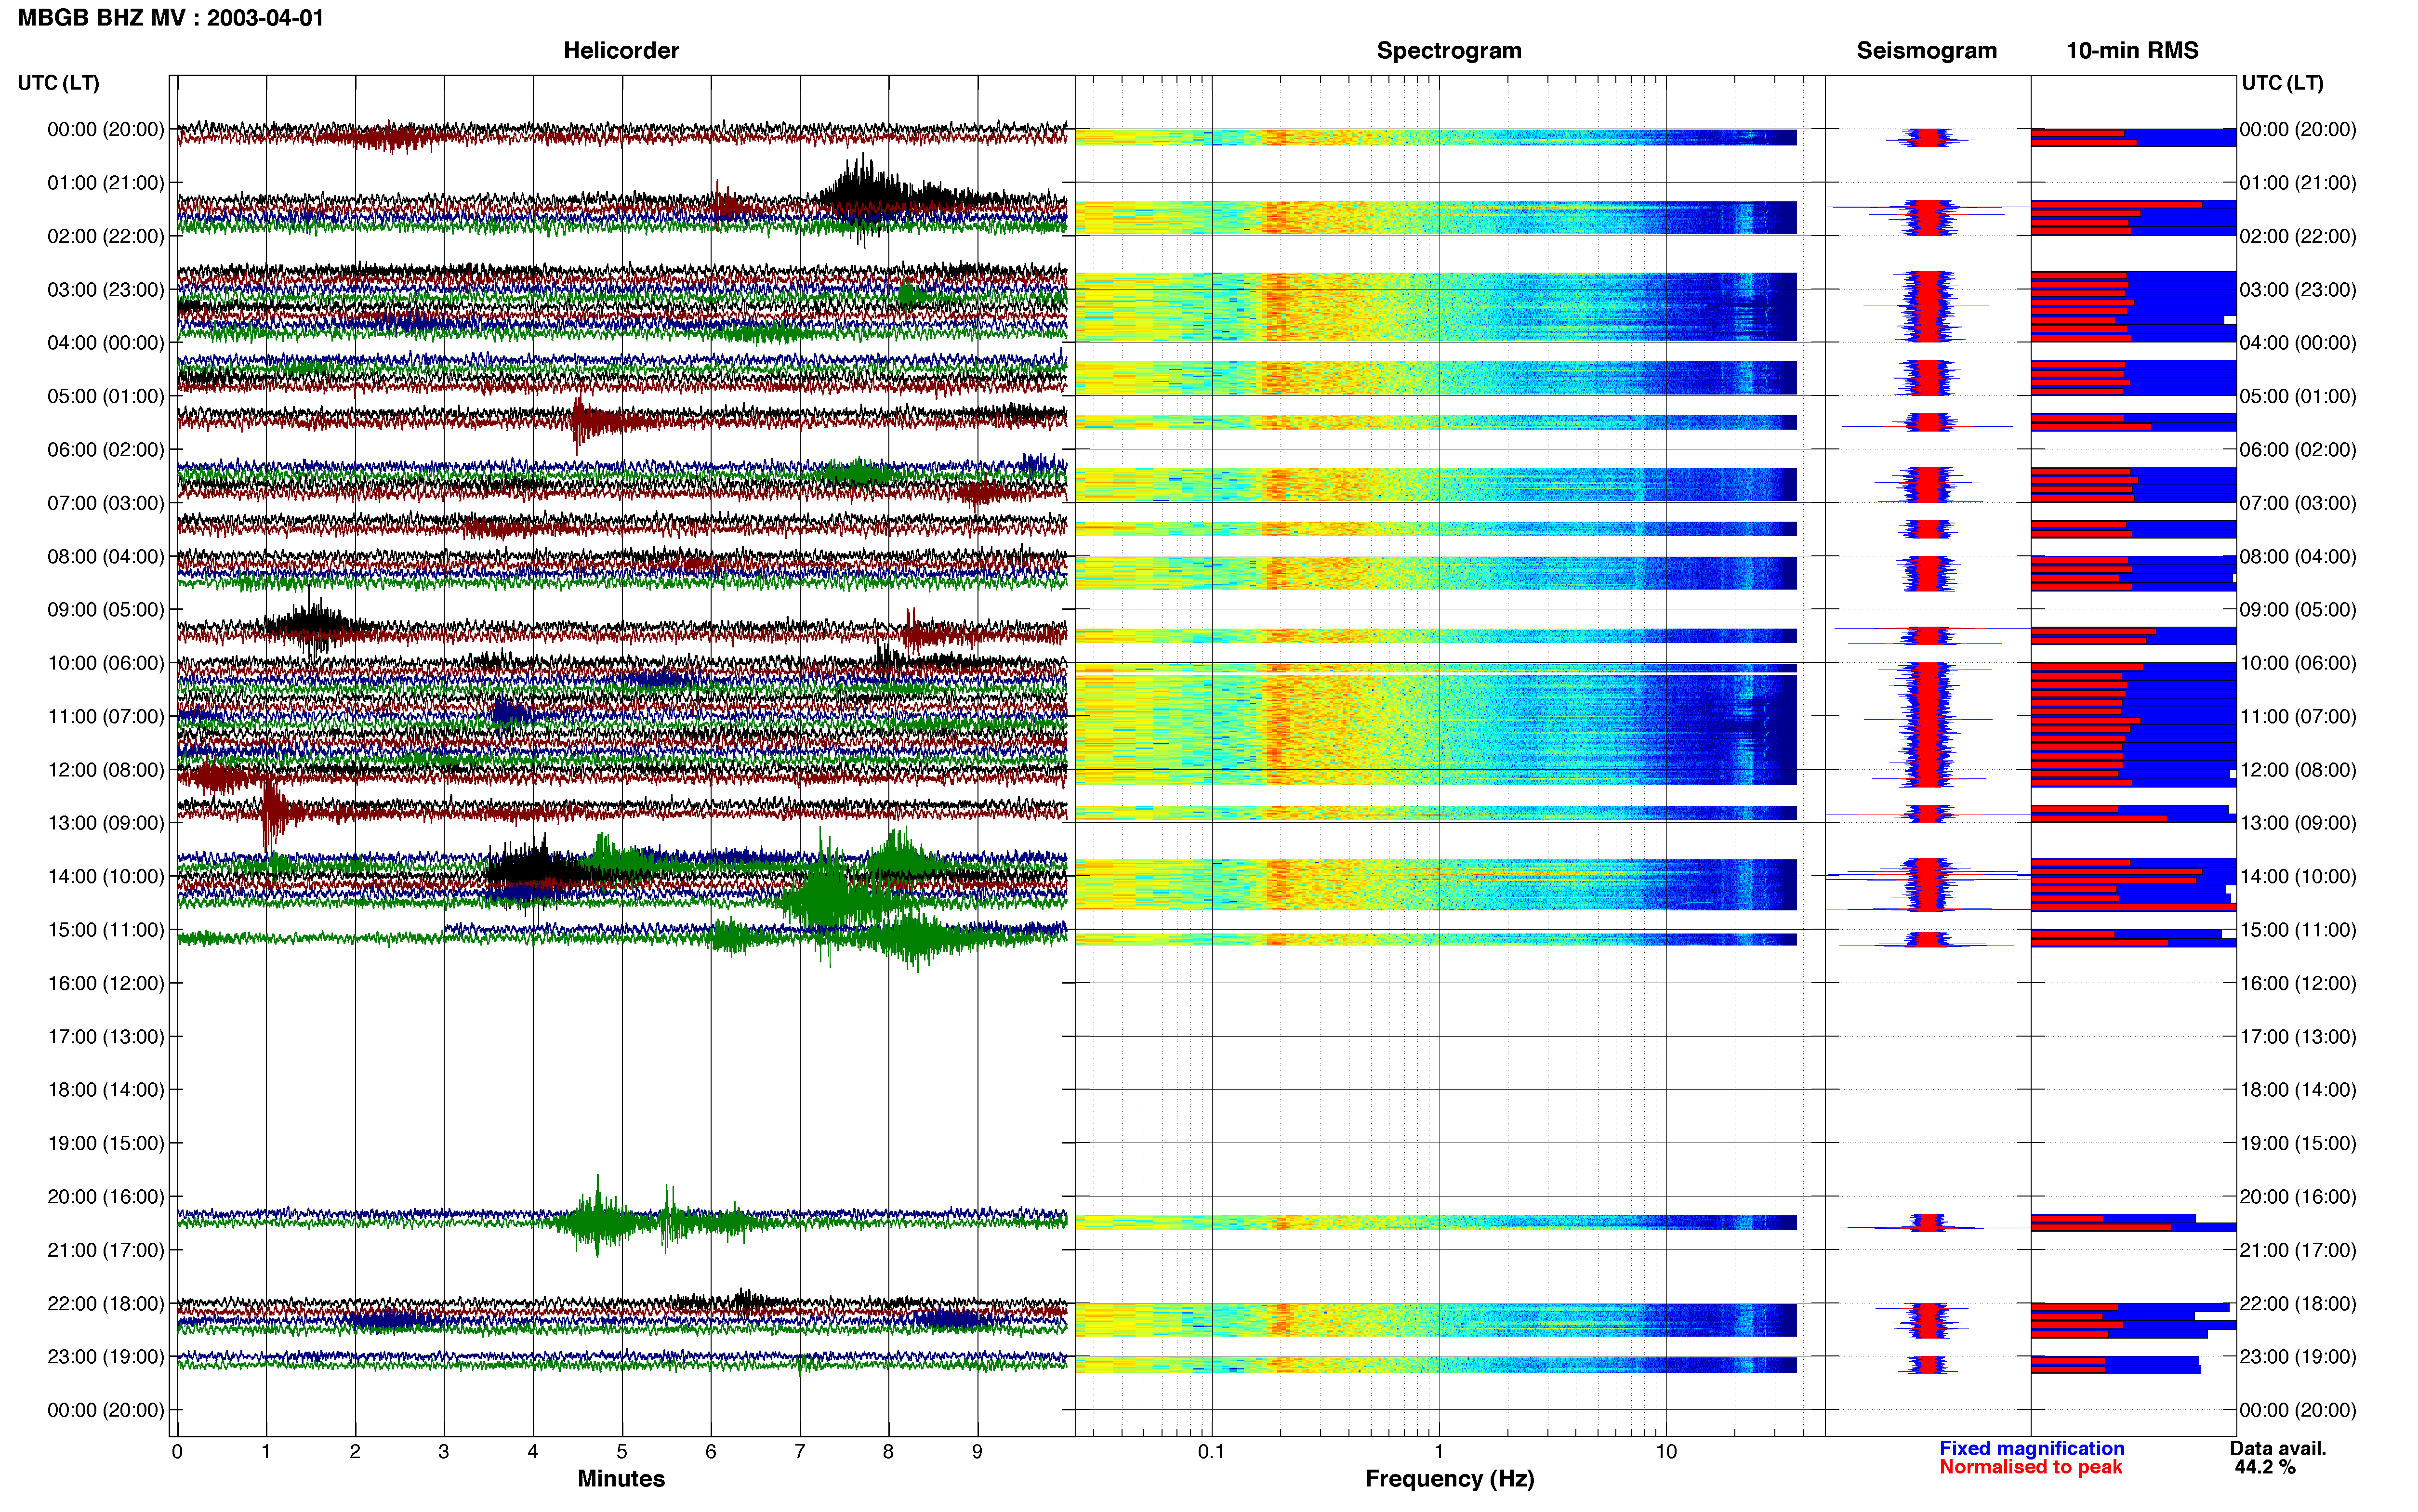The image size is (2418, 1512).
Task: Click the spectrogram band between 10:00 and 12:00
Action: [x=1436, y=724]
